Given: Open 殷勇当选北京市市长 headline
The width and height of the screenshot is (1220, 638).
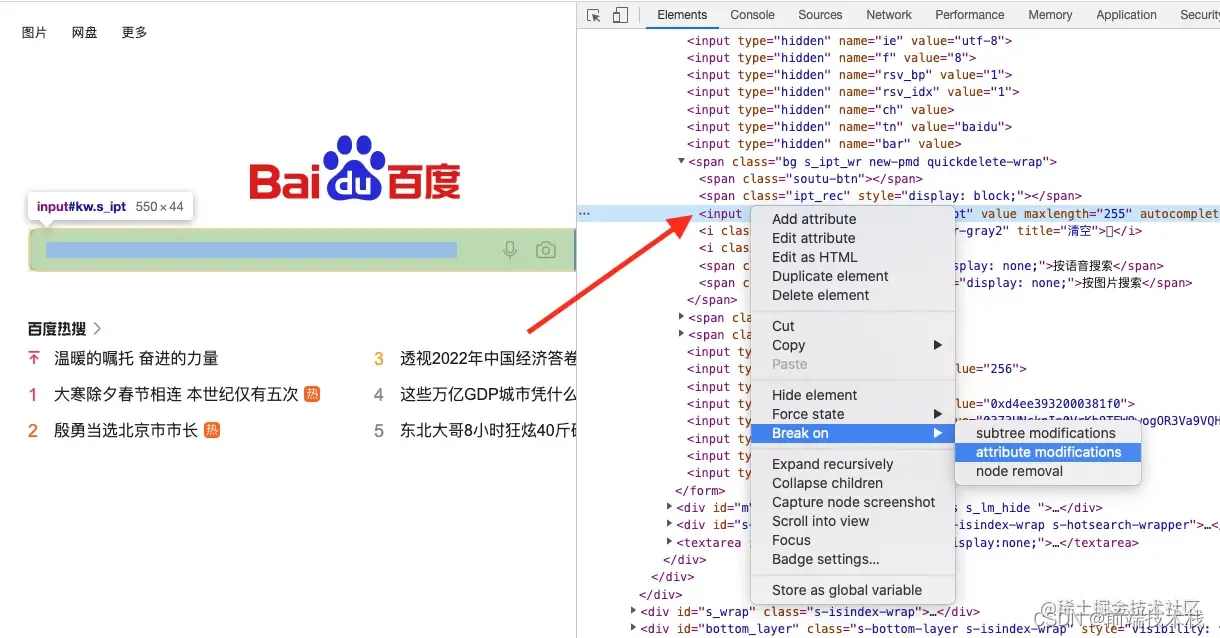Looking at the screenshot, I should 126,430.
